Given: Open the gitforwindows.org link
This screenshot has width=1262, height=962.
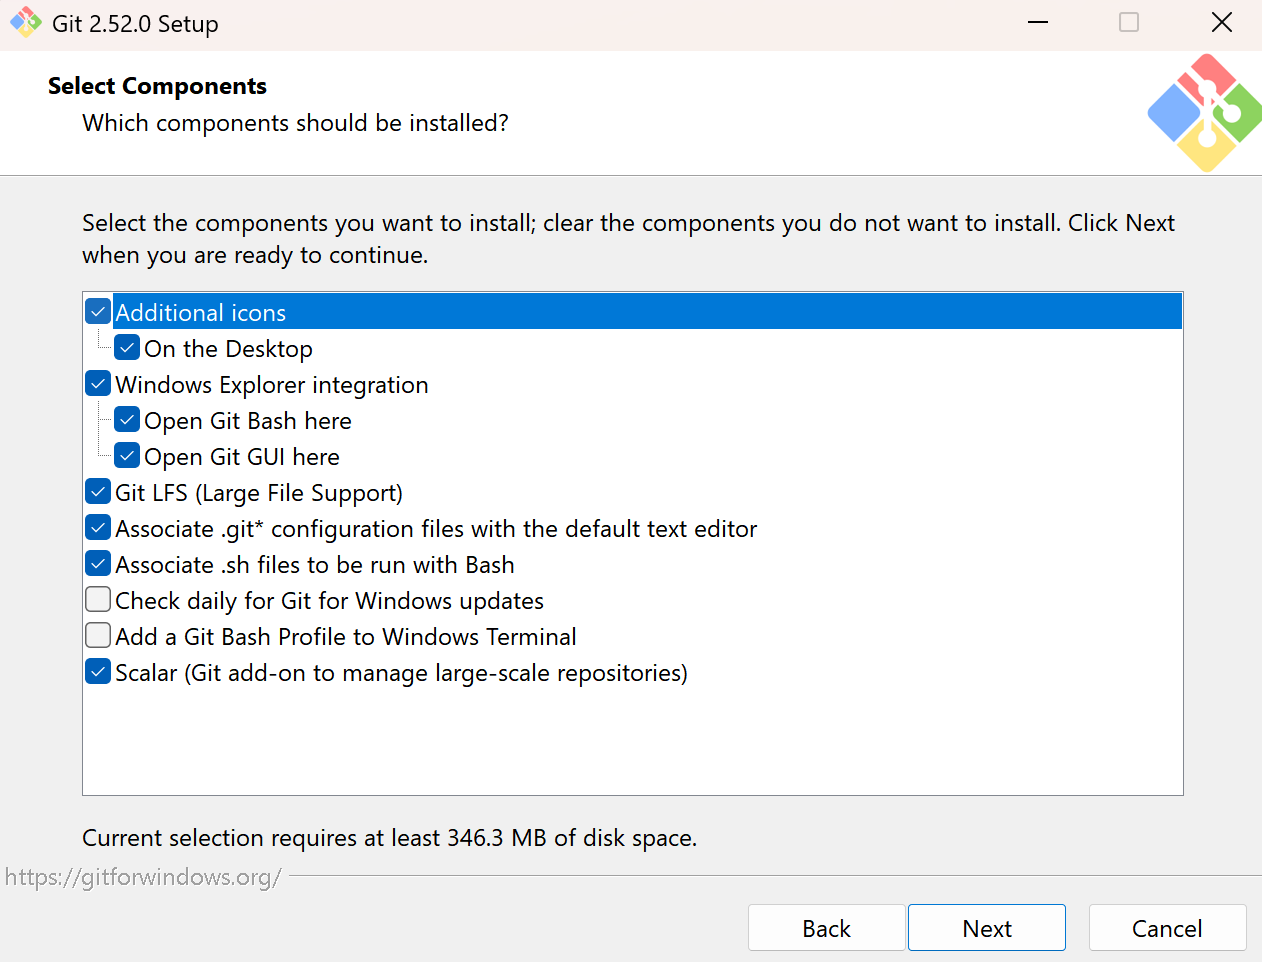Looking at the screenshot, I should tap(143, 877).
